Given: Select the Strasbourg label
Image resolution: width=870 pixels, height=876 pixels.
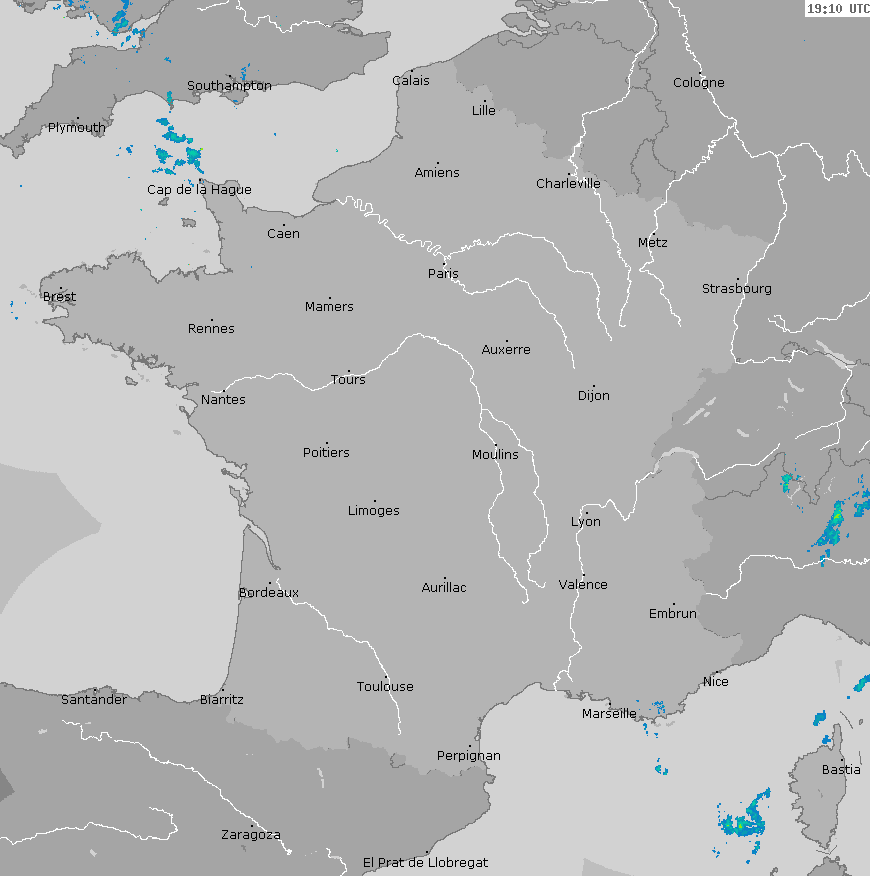Looking at the screenshot, I should point(736,289).
